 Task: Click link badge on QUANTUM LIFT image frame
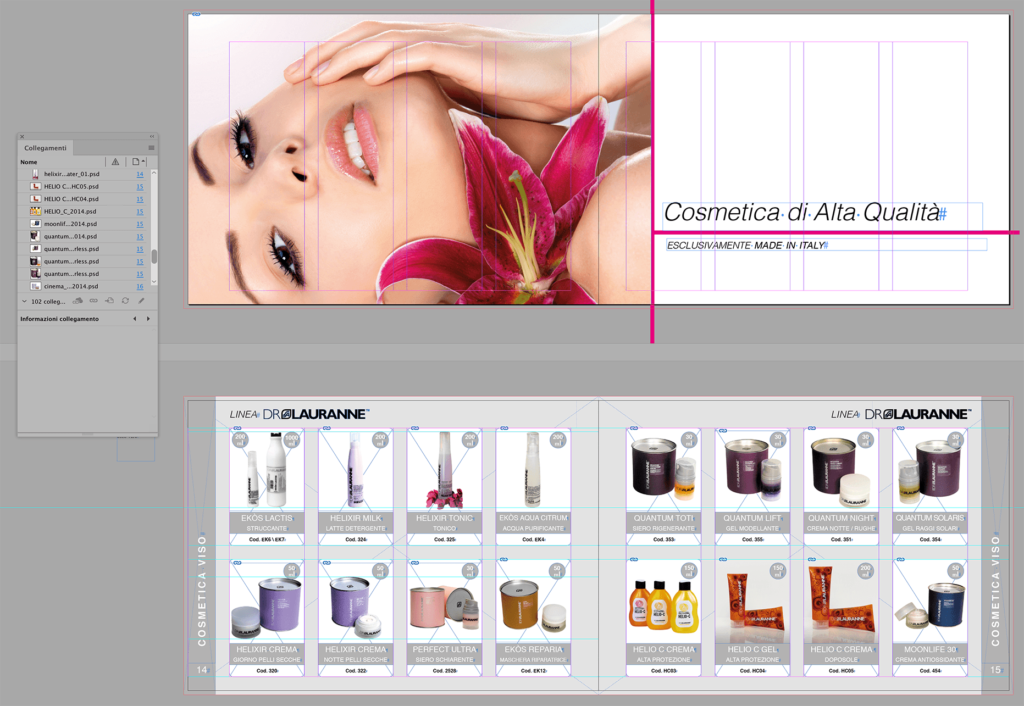[722, 429]
